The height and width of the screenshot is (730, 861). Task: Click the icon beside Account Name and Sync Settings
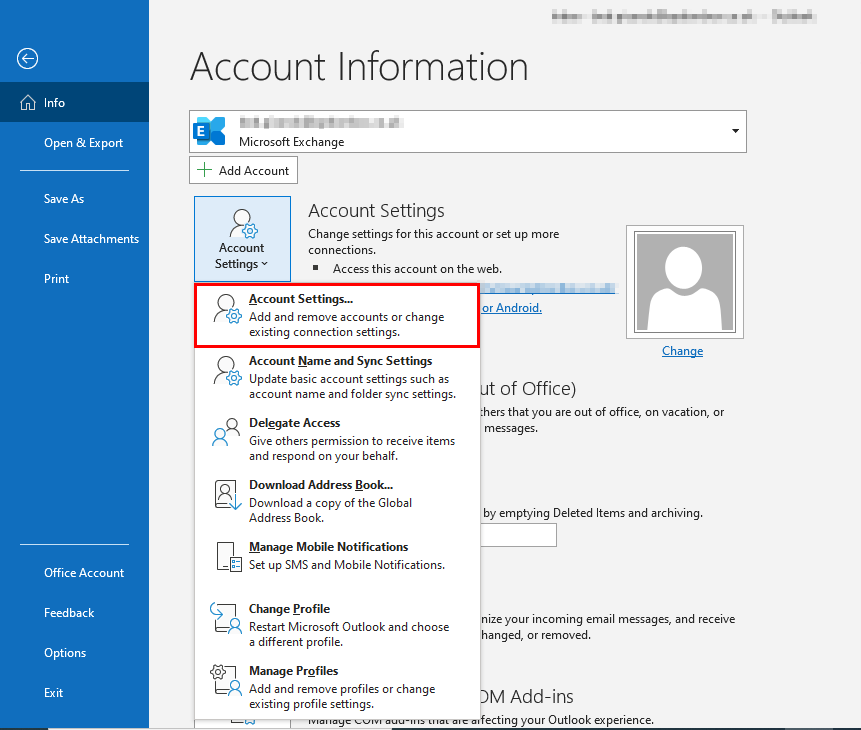click(227, 371)
